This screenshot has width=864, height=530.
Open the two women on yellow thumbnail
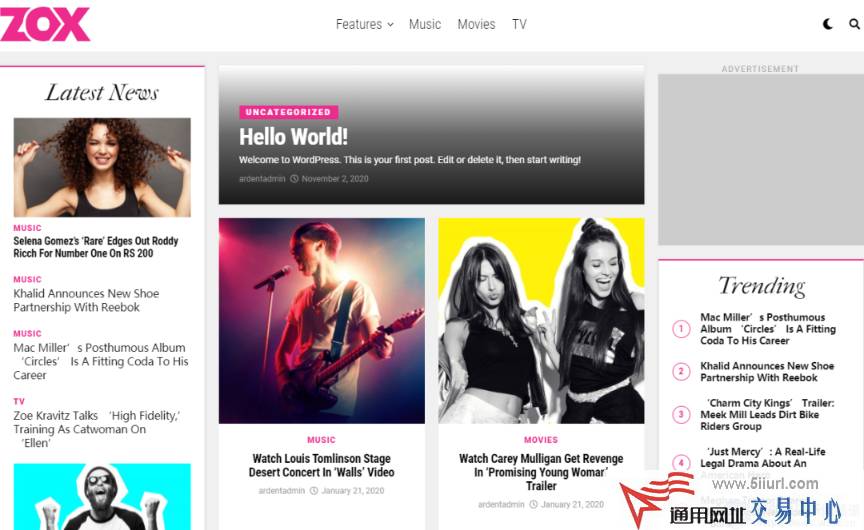[x=541, y=321]
